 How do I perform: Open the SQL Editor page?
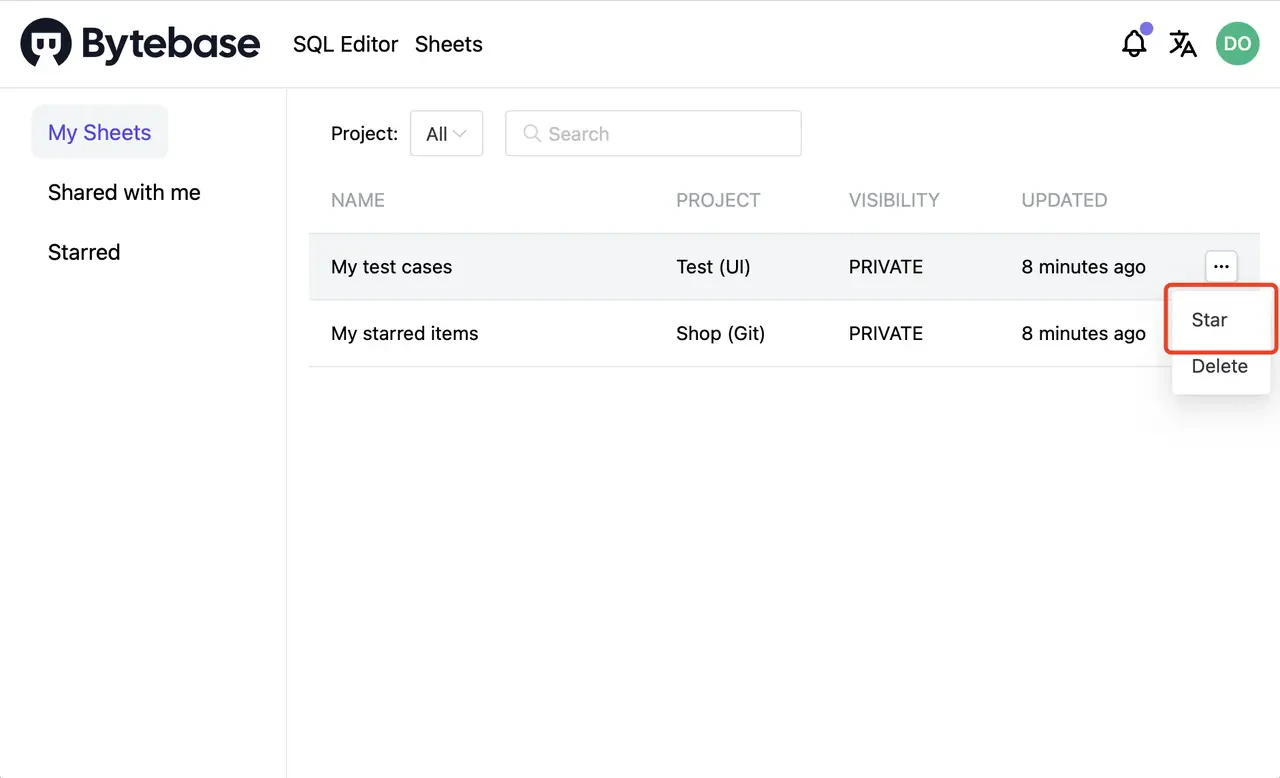point(345,44)
